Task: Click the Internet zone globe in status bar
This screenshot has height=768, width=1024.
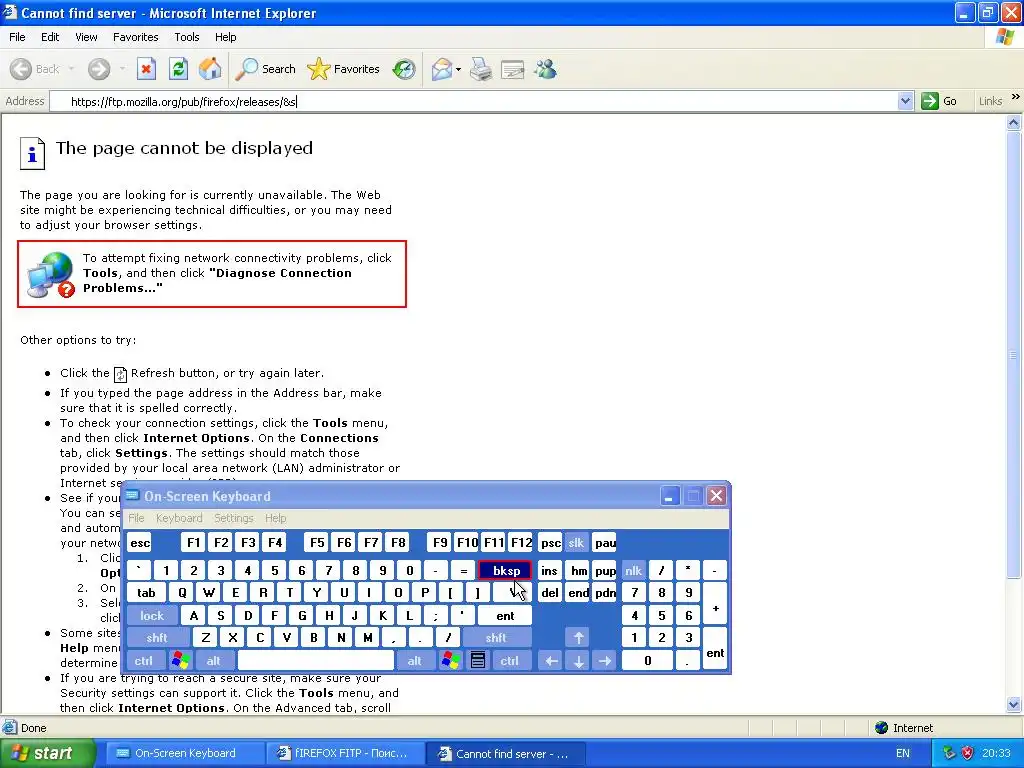Action: point(882,728)
